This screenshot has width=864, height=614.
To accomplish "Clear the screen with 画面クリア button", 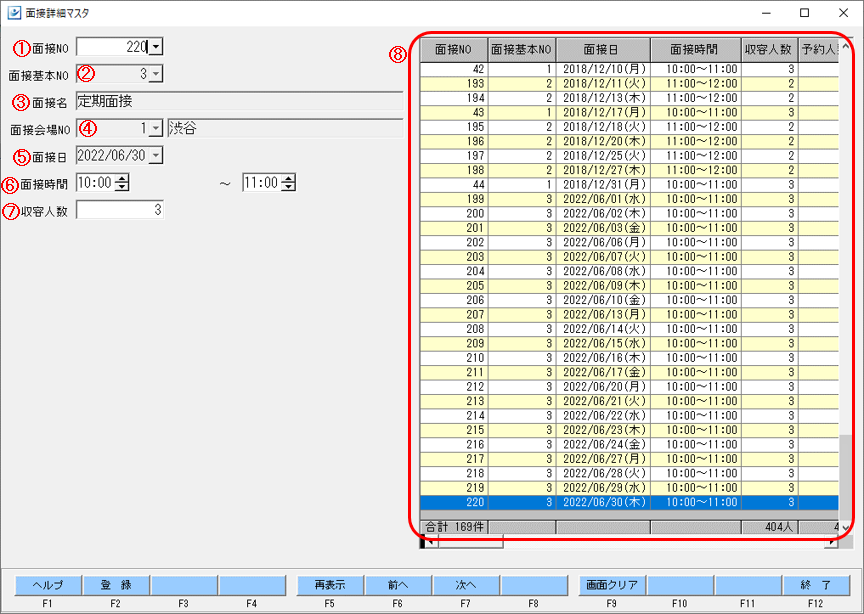I will pos(612,585).
